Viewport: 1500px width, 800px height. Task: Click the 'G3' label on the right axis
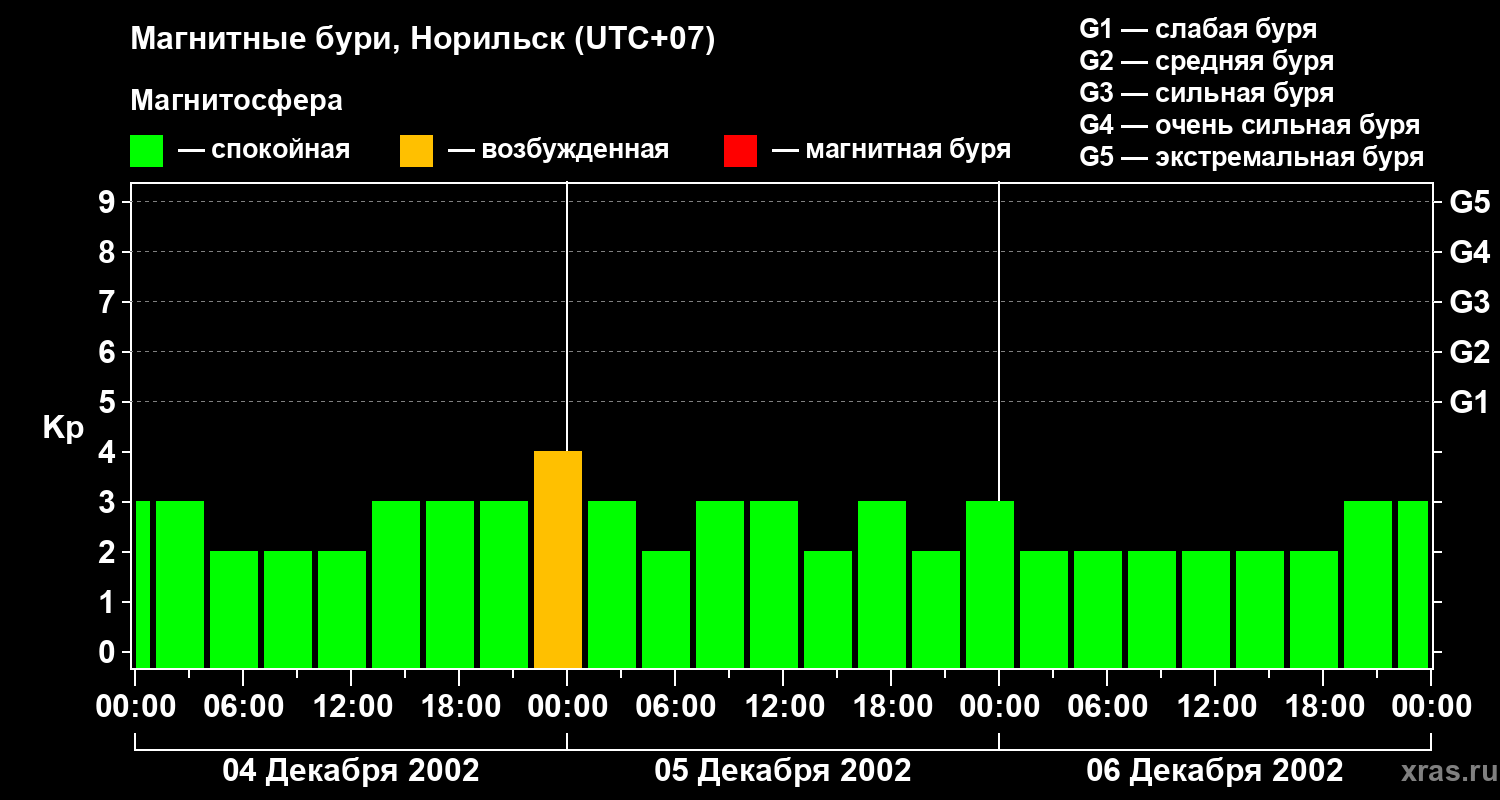tap(1470, 302)
